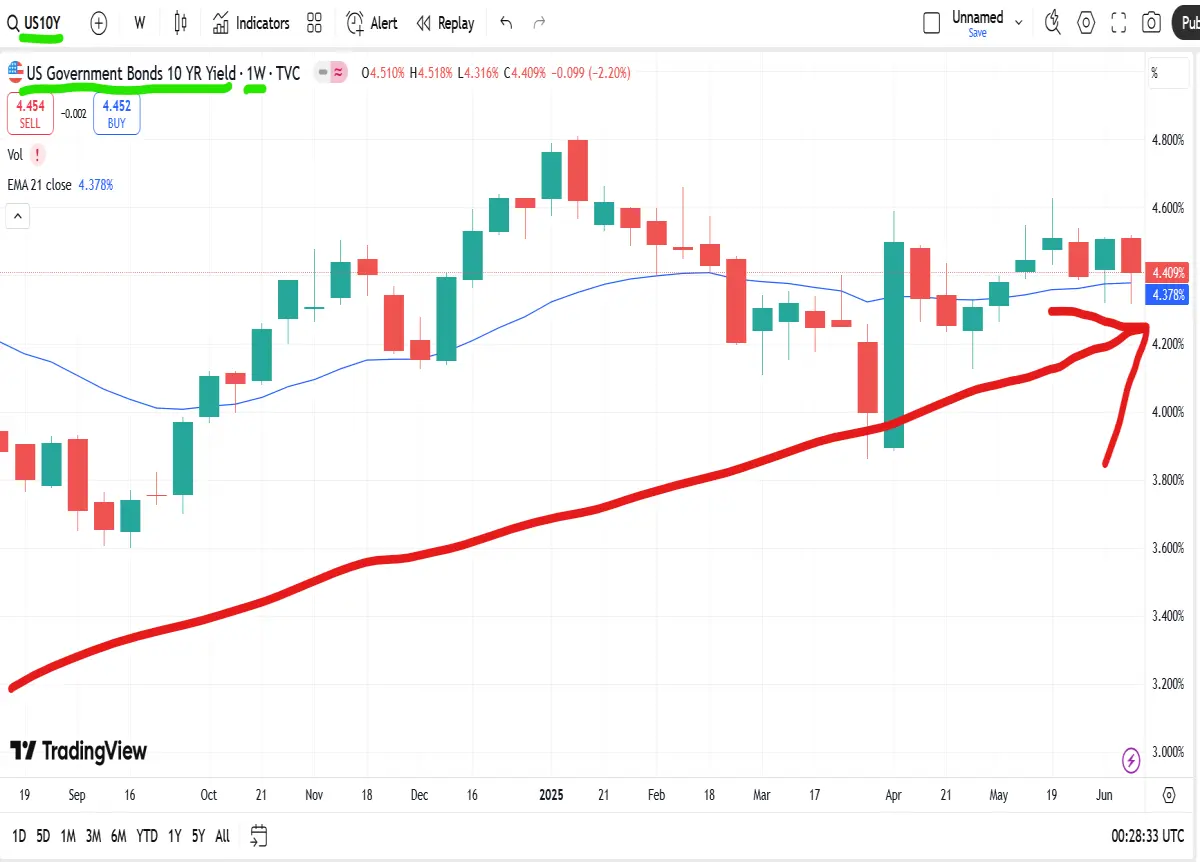Create an Alert
The image size is (1200, 862).
point(372,23)
